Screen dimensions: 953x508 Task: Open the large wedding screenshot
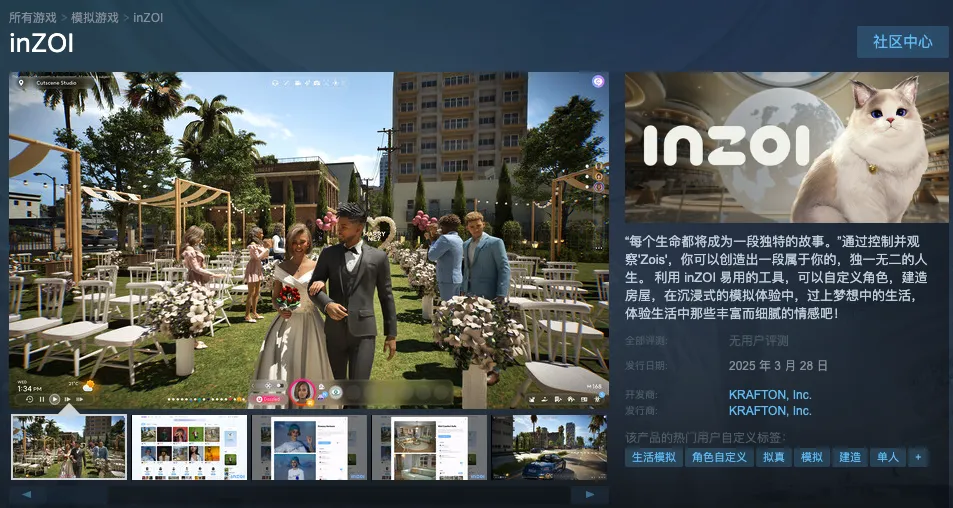click(x=309, y=240)
